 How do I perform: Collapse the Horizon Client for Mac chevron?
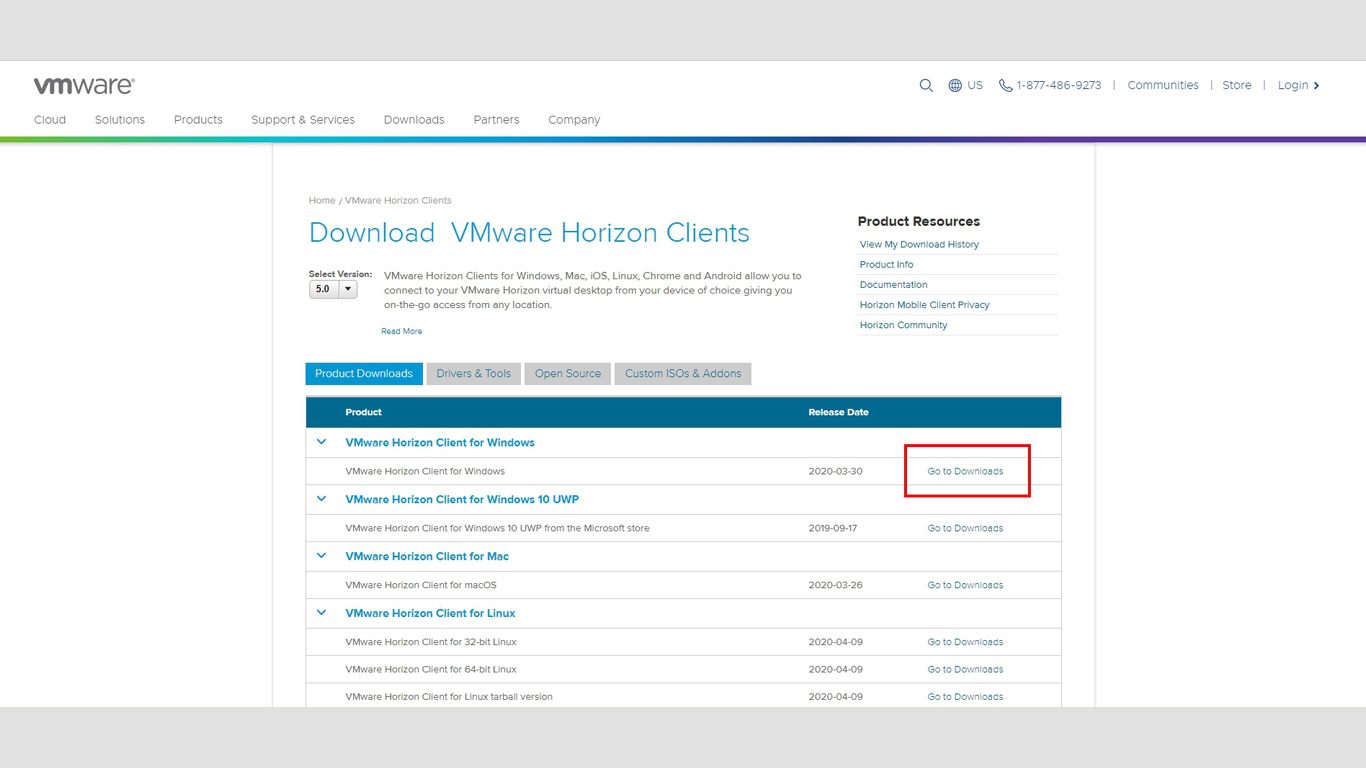coord(322,556)
